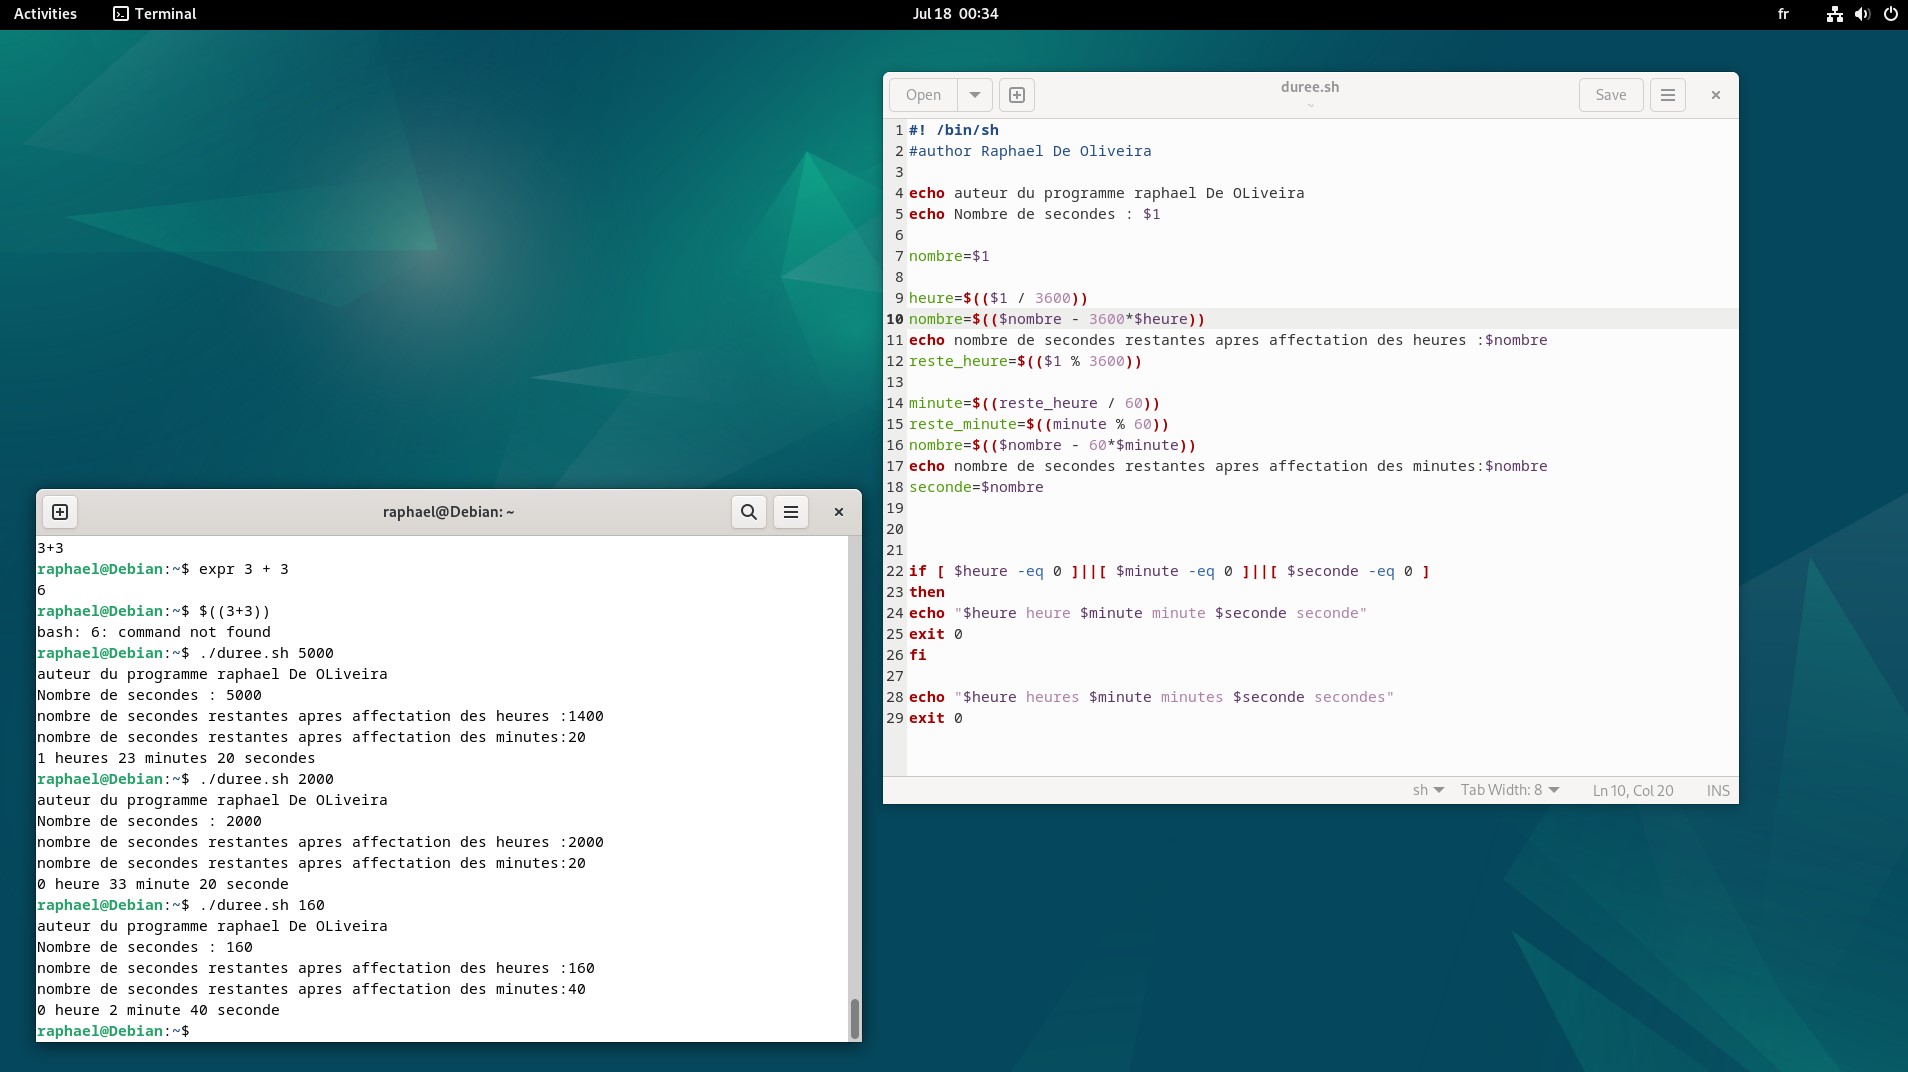Toggle the INS insert mode indicator

(1717, 790)
